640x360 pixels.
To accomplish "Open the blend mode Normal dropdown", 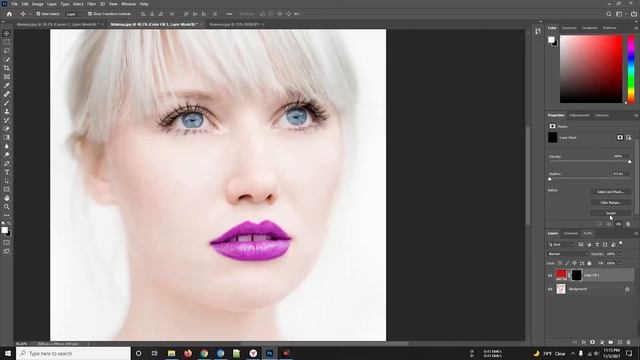I will (567, 254).
